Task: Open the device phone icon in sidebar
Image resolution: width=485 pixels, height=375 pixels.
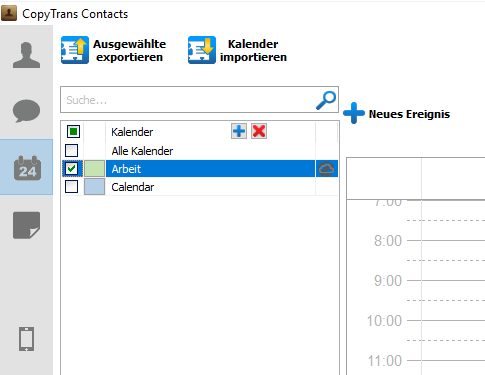Action: point(26,339)
